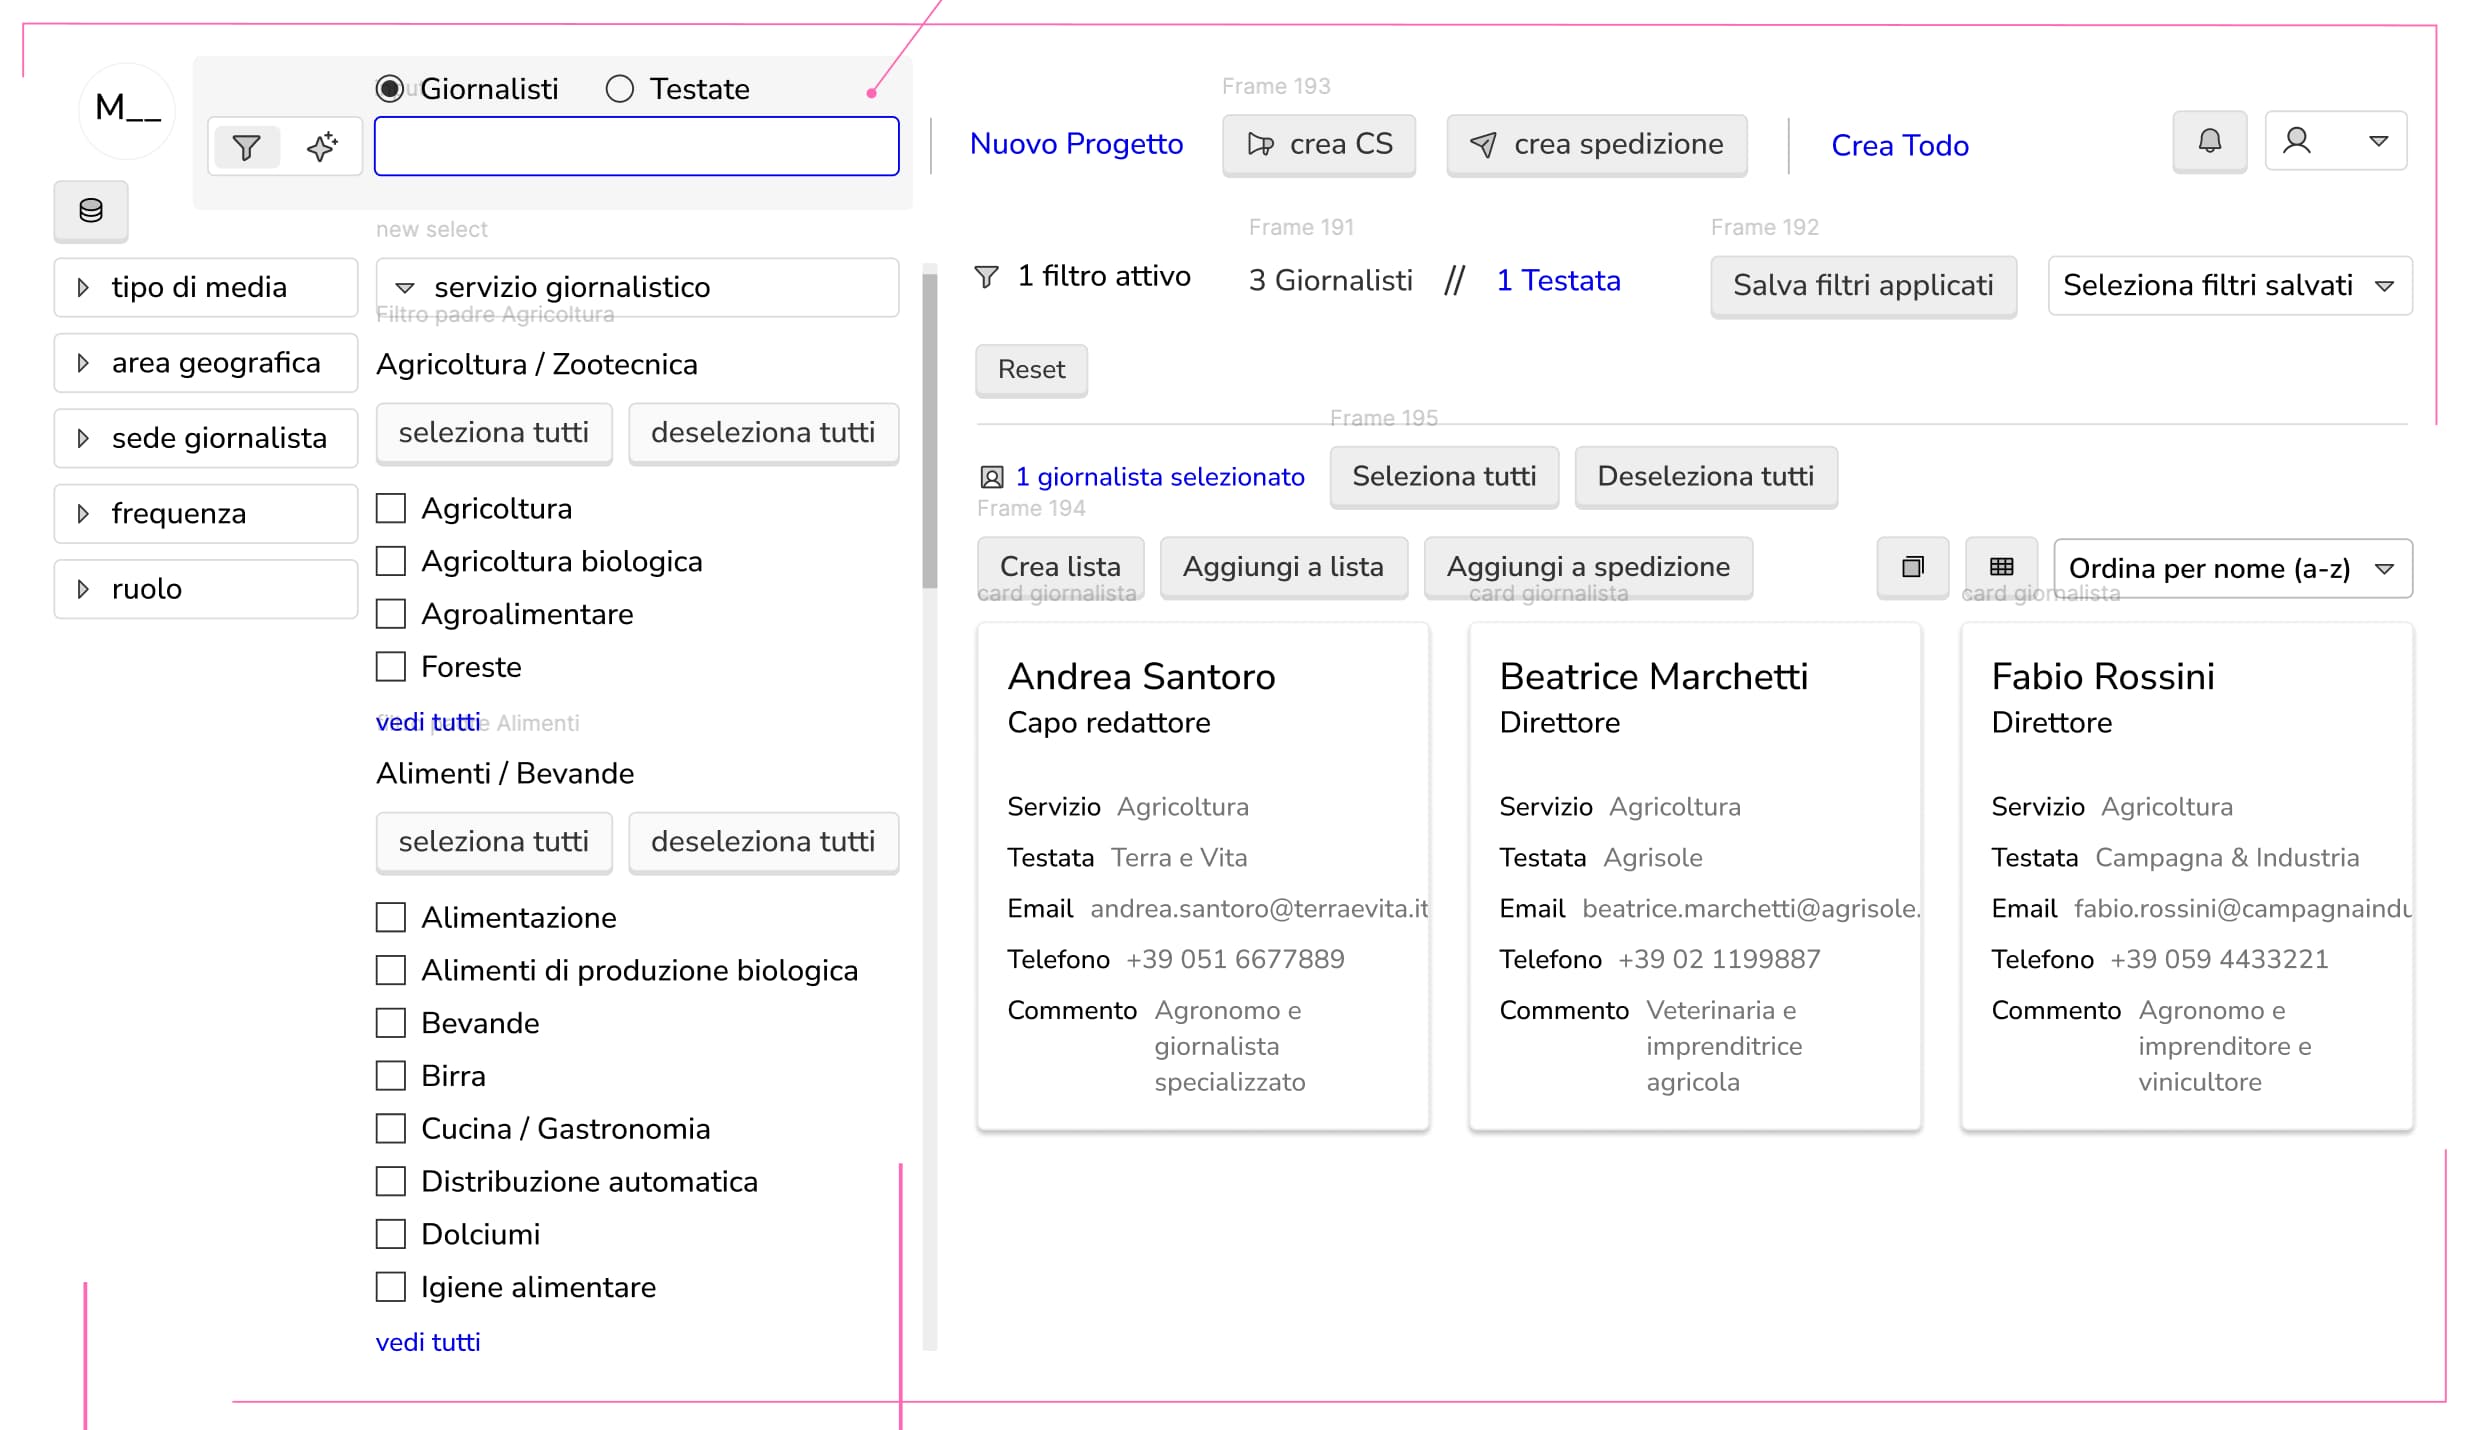
Task: Click the M__ logo avatar
Action: (127, 109)
